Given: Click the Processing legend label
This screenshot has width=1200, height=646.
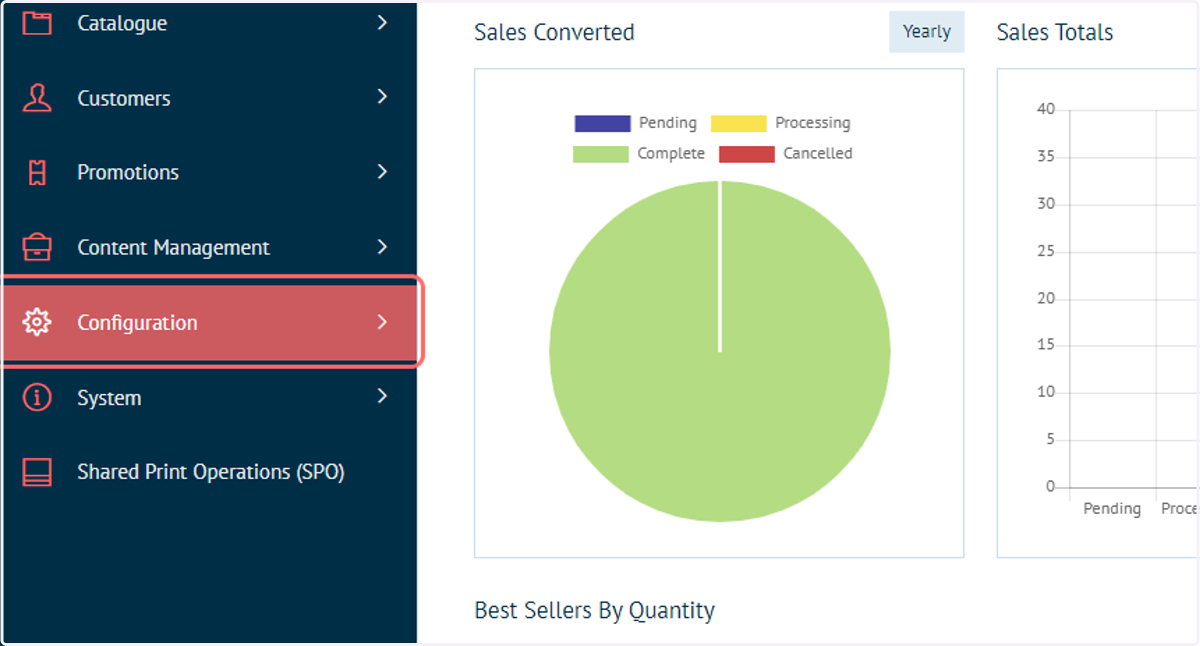Looking at the screenshot, I should [813, 123].
